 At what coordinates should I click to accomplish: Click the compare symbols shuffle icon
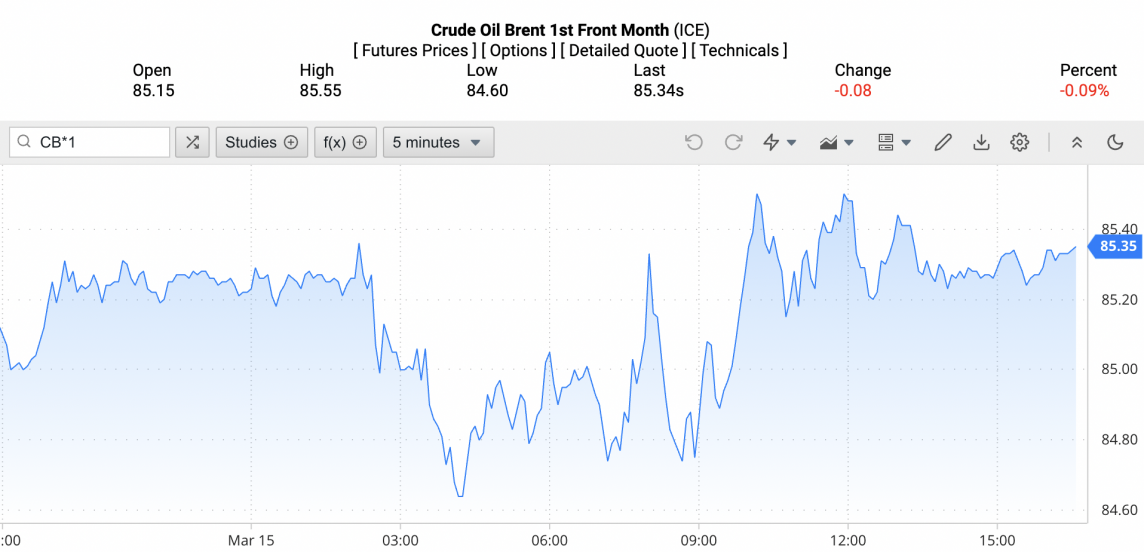(x=192, y=142)
